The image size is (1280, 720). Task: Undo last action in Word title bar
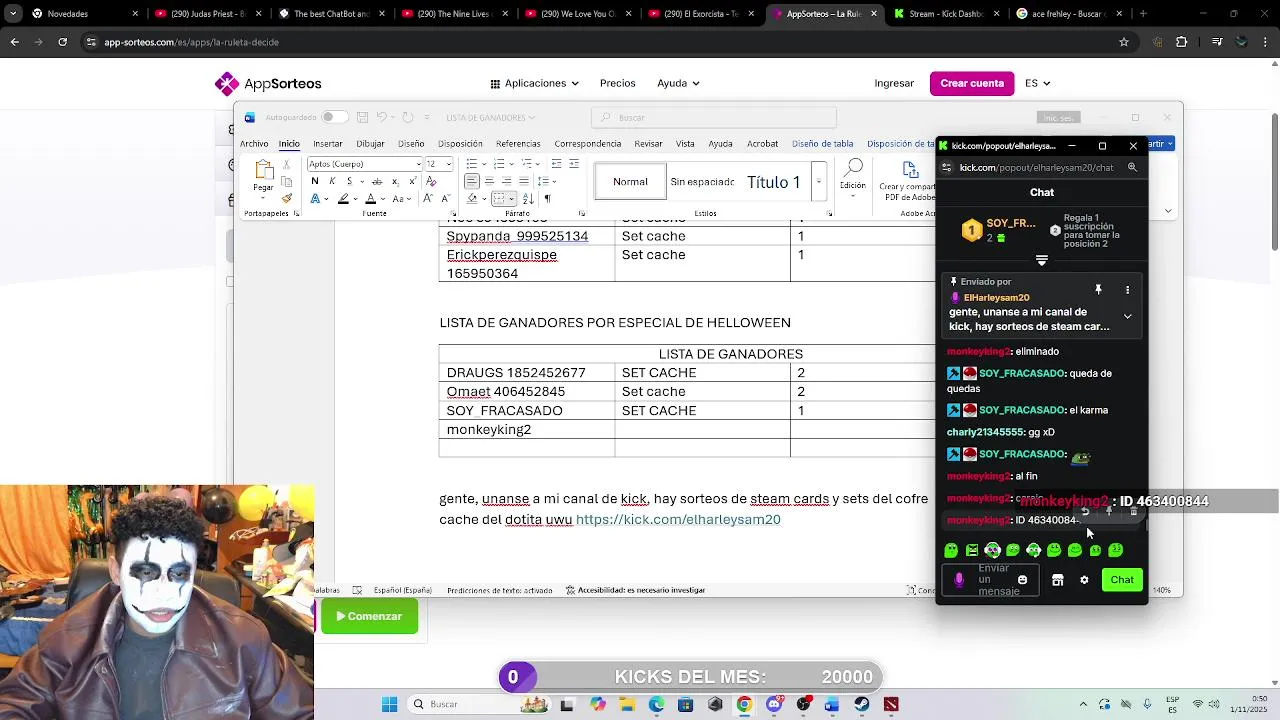coord(381,117)
